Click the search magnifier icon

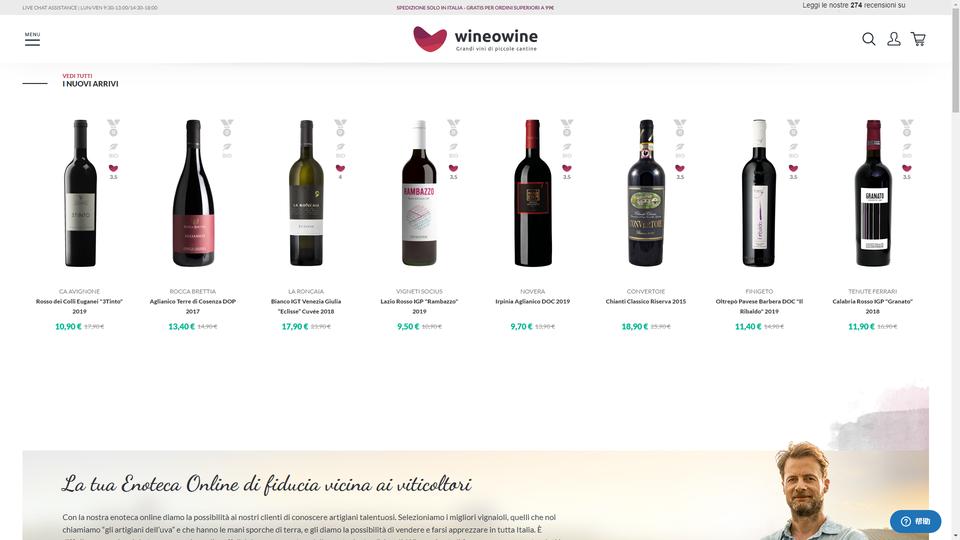[868, 39]
